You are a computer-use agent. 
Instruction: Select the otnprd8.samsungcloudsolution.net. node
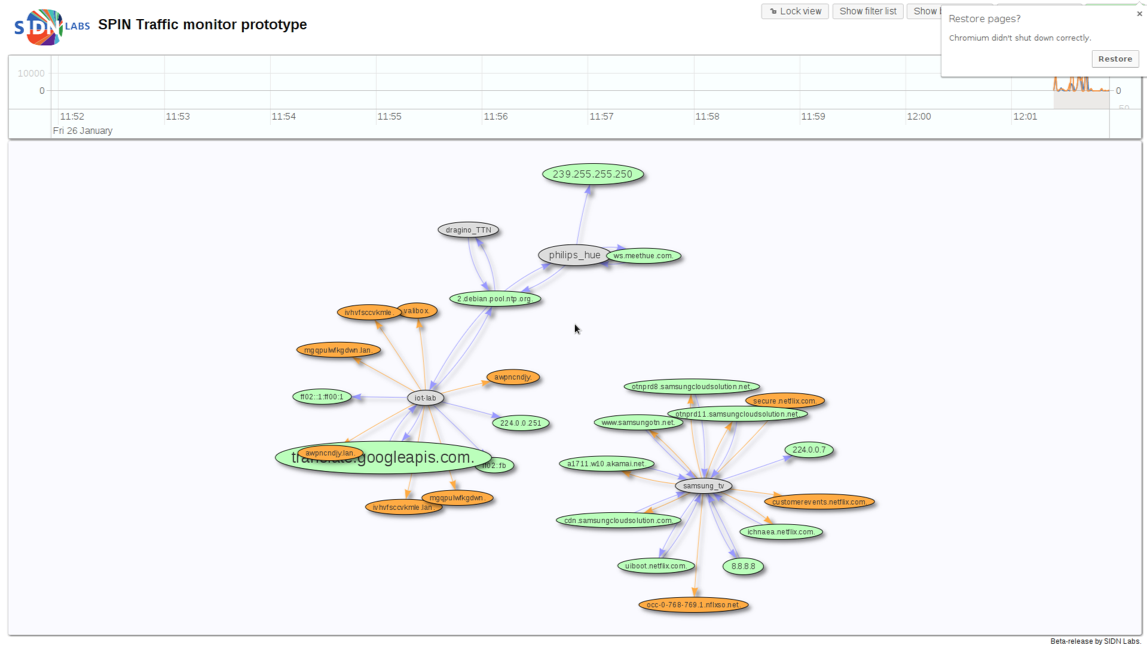coord(691,386)
